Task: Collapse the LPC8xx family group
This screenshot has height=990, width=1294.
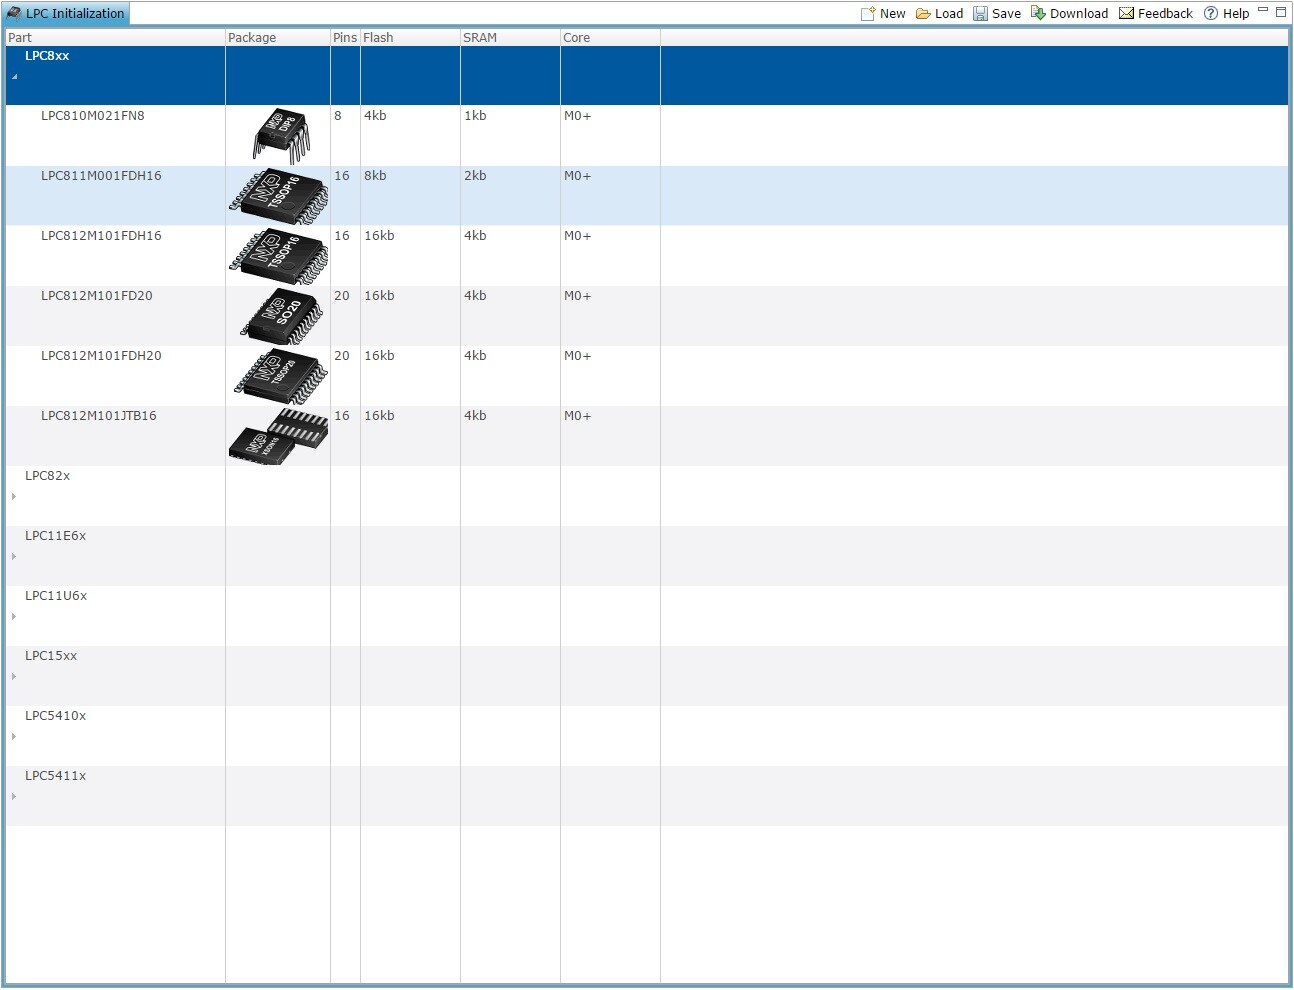Action: (x=14, y=77)
